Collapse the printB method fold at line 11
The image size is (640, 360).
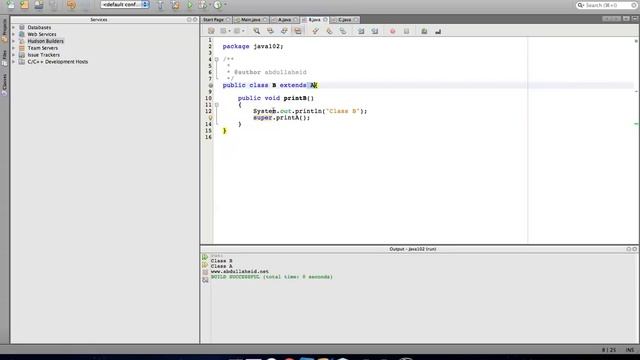pyautogui.click(x=217, y=105)
